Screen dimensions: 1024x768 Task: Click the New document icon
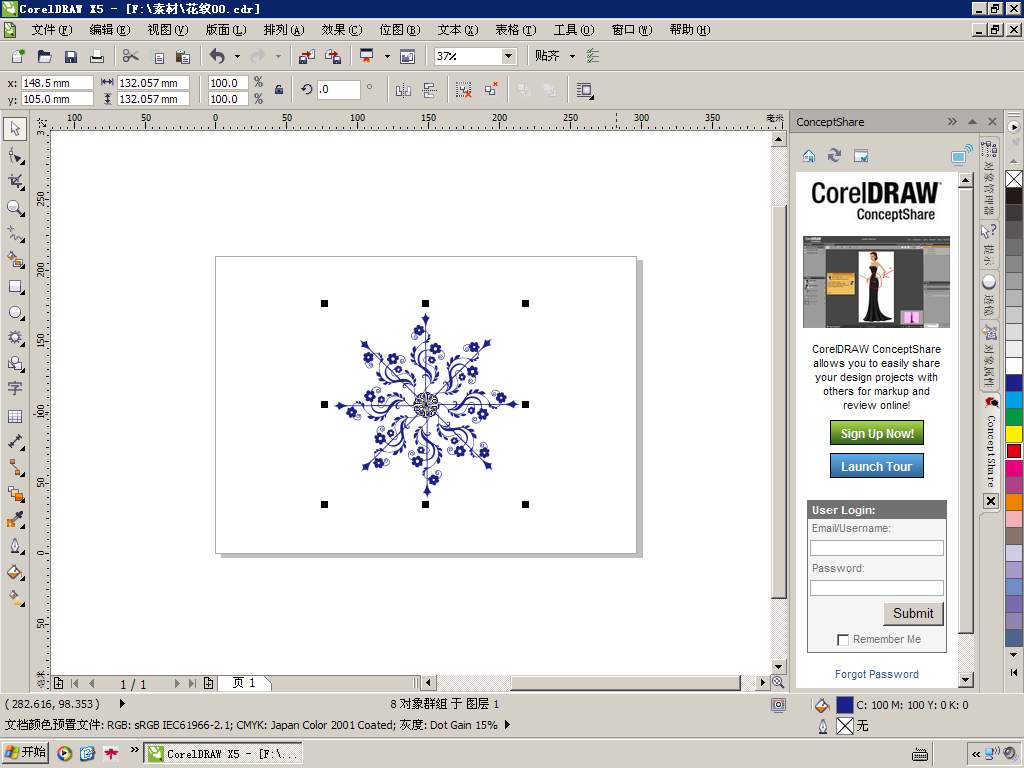pos(18,56)
